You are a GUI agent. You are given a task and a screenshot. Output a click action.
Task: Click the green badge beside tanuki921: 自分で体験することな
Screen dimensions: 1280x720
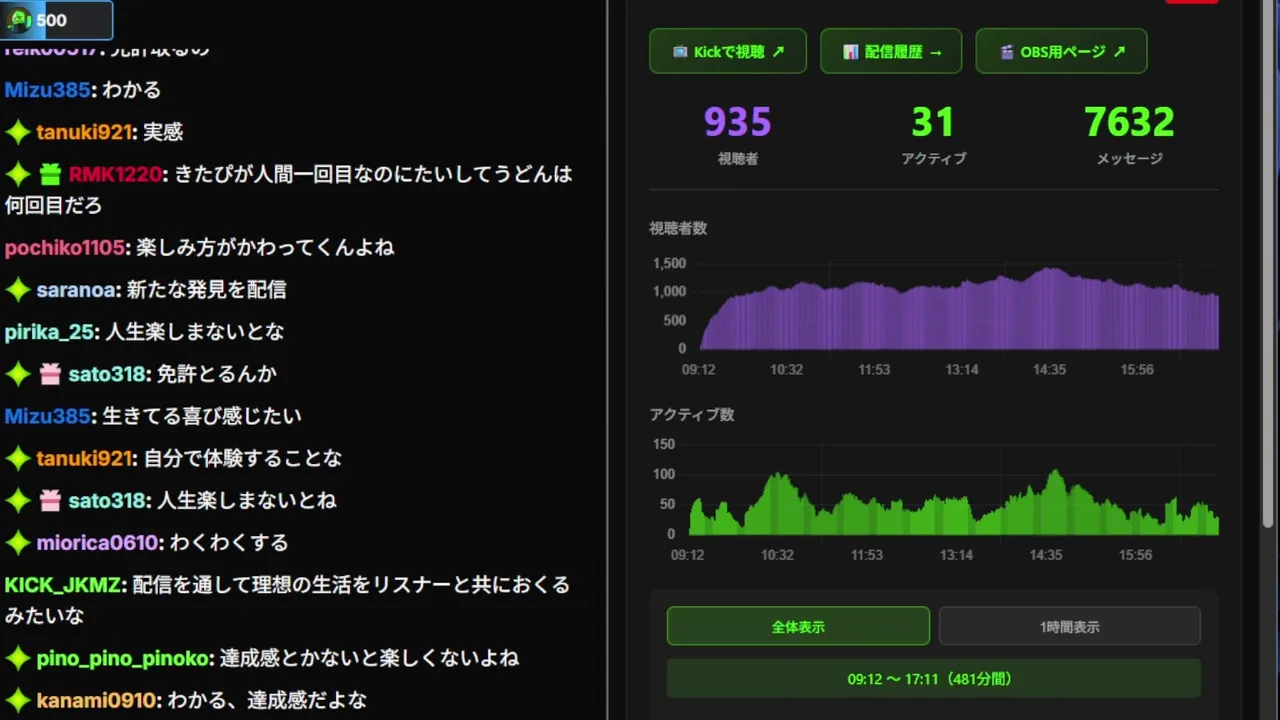[x=17, y=458]
